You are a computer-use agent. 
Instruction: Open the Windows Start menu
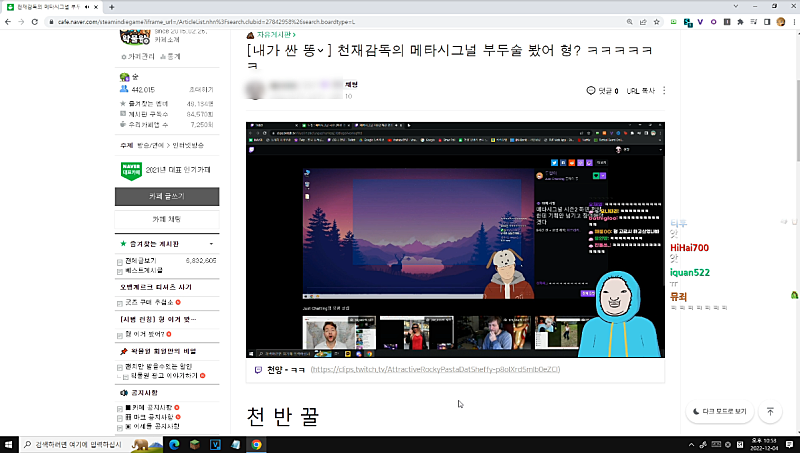click(9, 444)
